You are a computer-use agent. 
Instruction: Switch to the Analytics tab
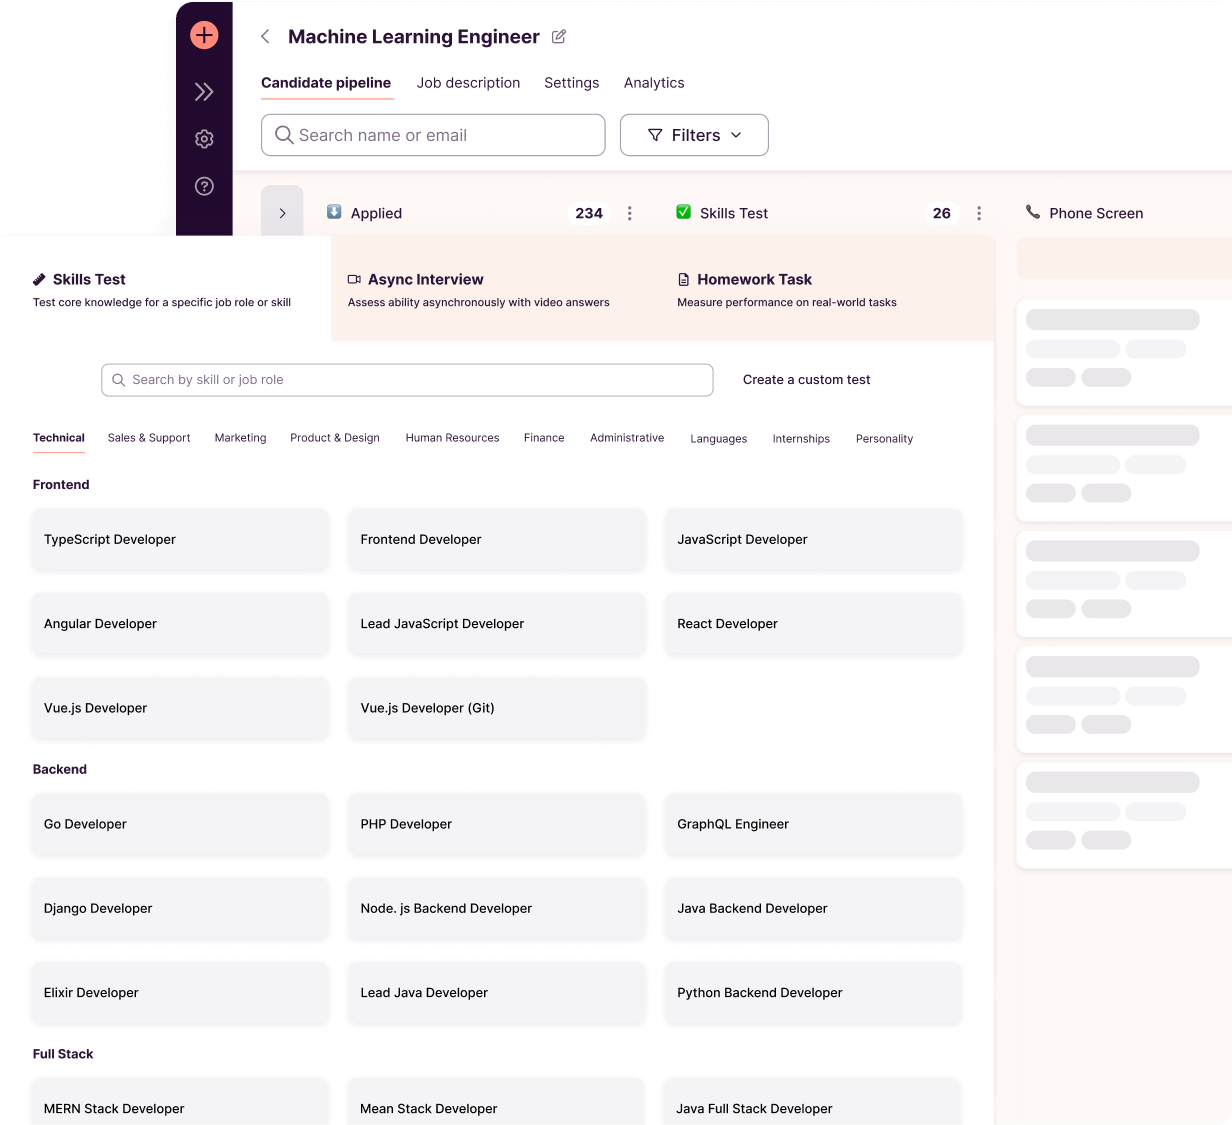click(x=654, y=83)
